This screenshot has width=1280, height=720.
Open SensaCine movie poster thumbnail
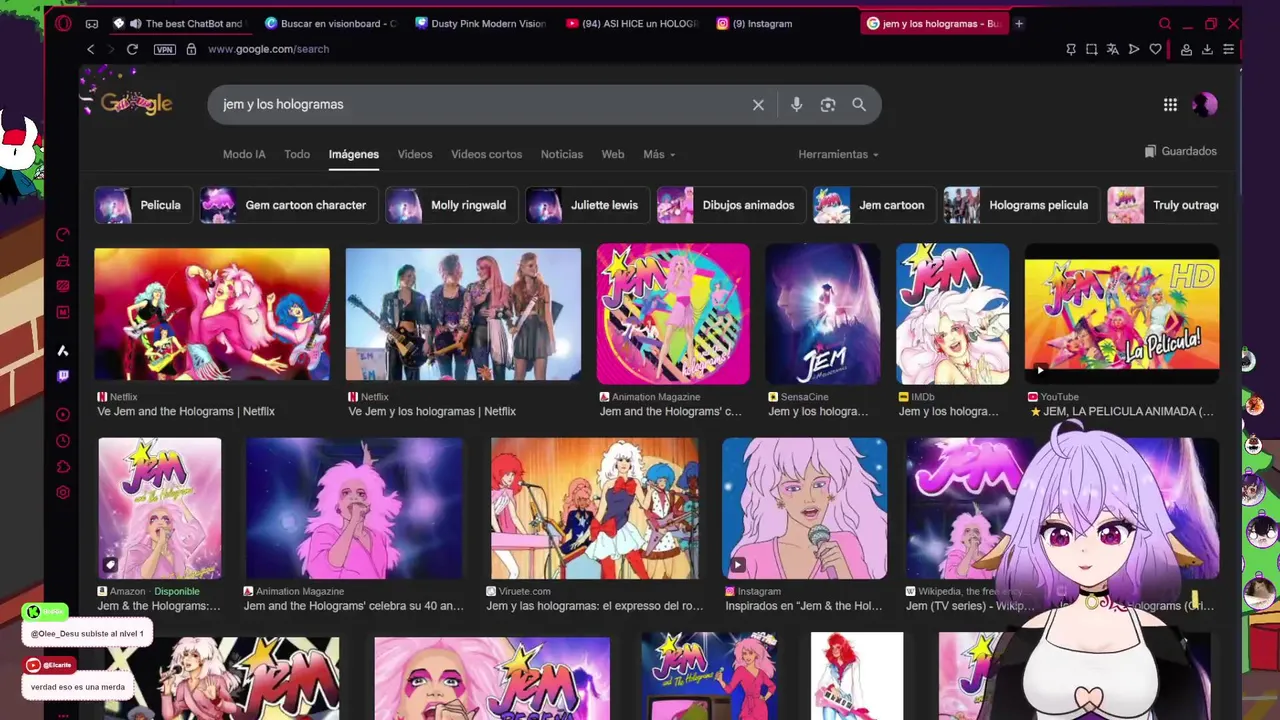click(823, 314)
